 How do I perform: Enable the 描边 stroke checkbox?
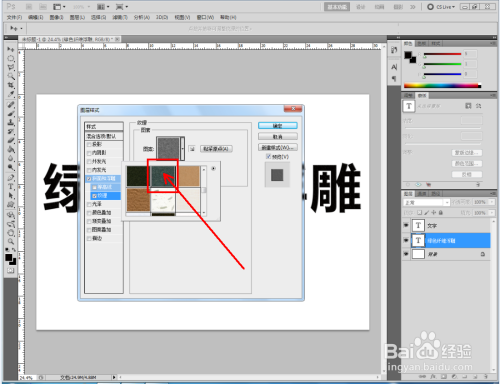coord(89,238)
